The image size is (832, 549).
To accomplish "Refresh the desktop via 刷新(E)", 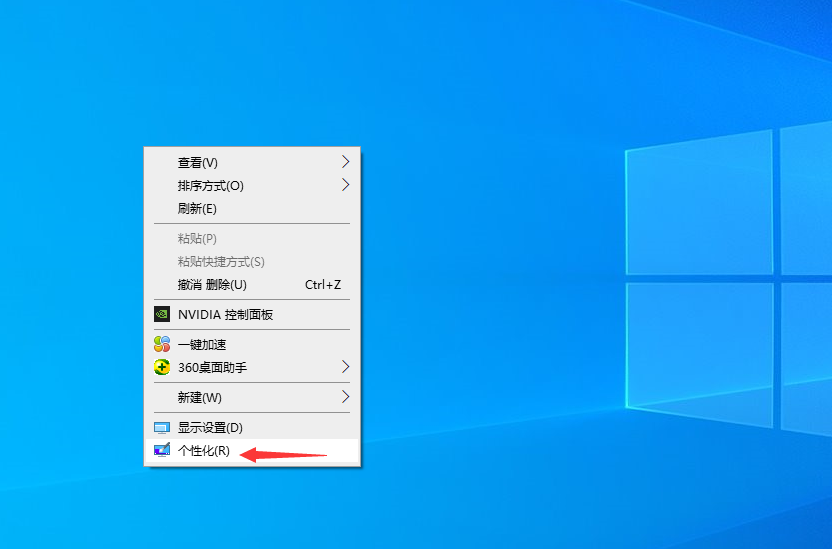I will [197, 208].
